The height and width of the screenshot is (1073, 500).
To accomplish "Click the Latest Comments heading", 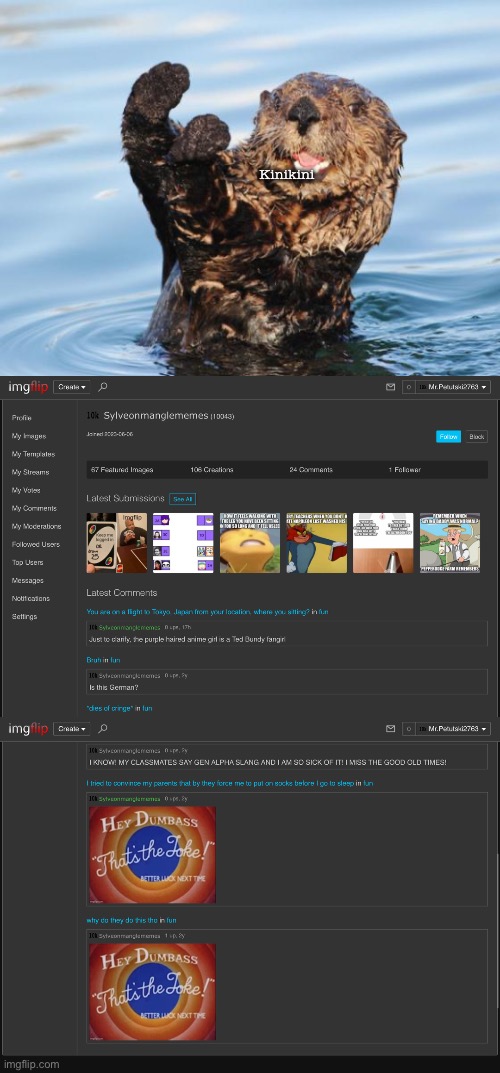I will pos(122,593).
